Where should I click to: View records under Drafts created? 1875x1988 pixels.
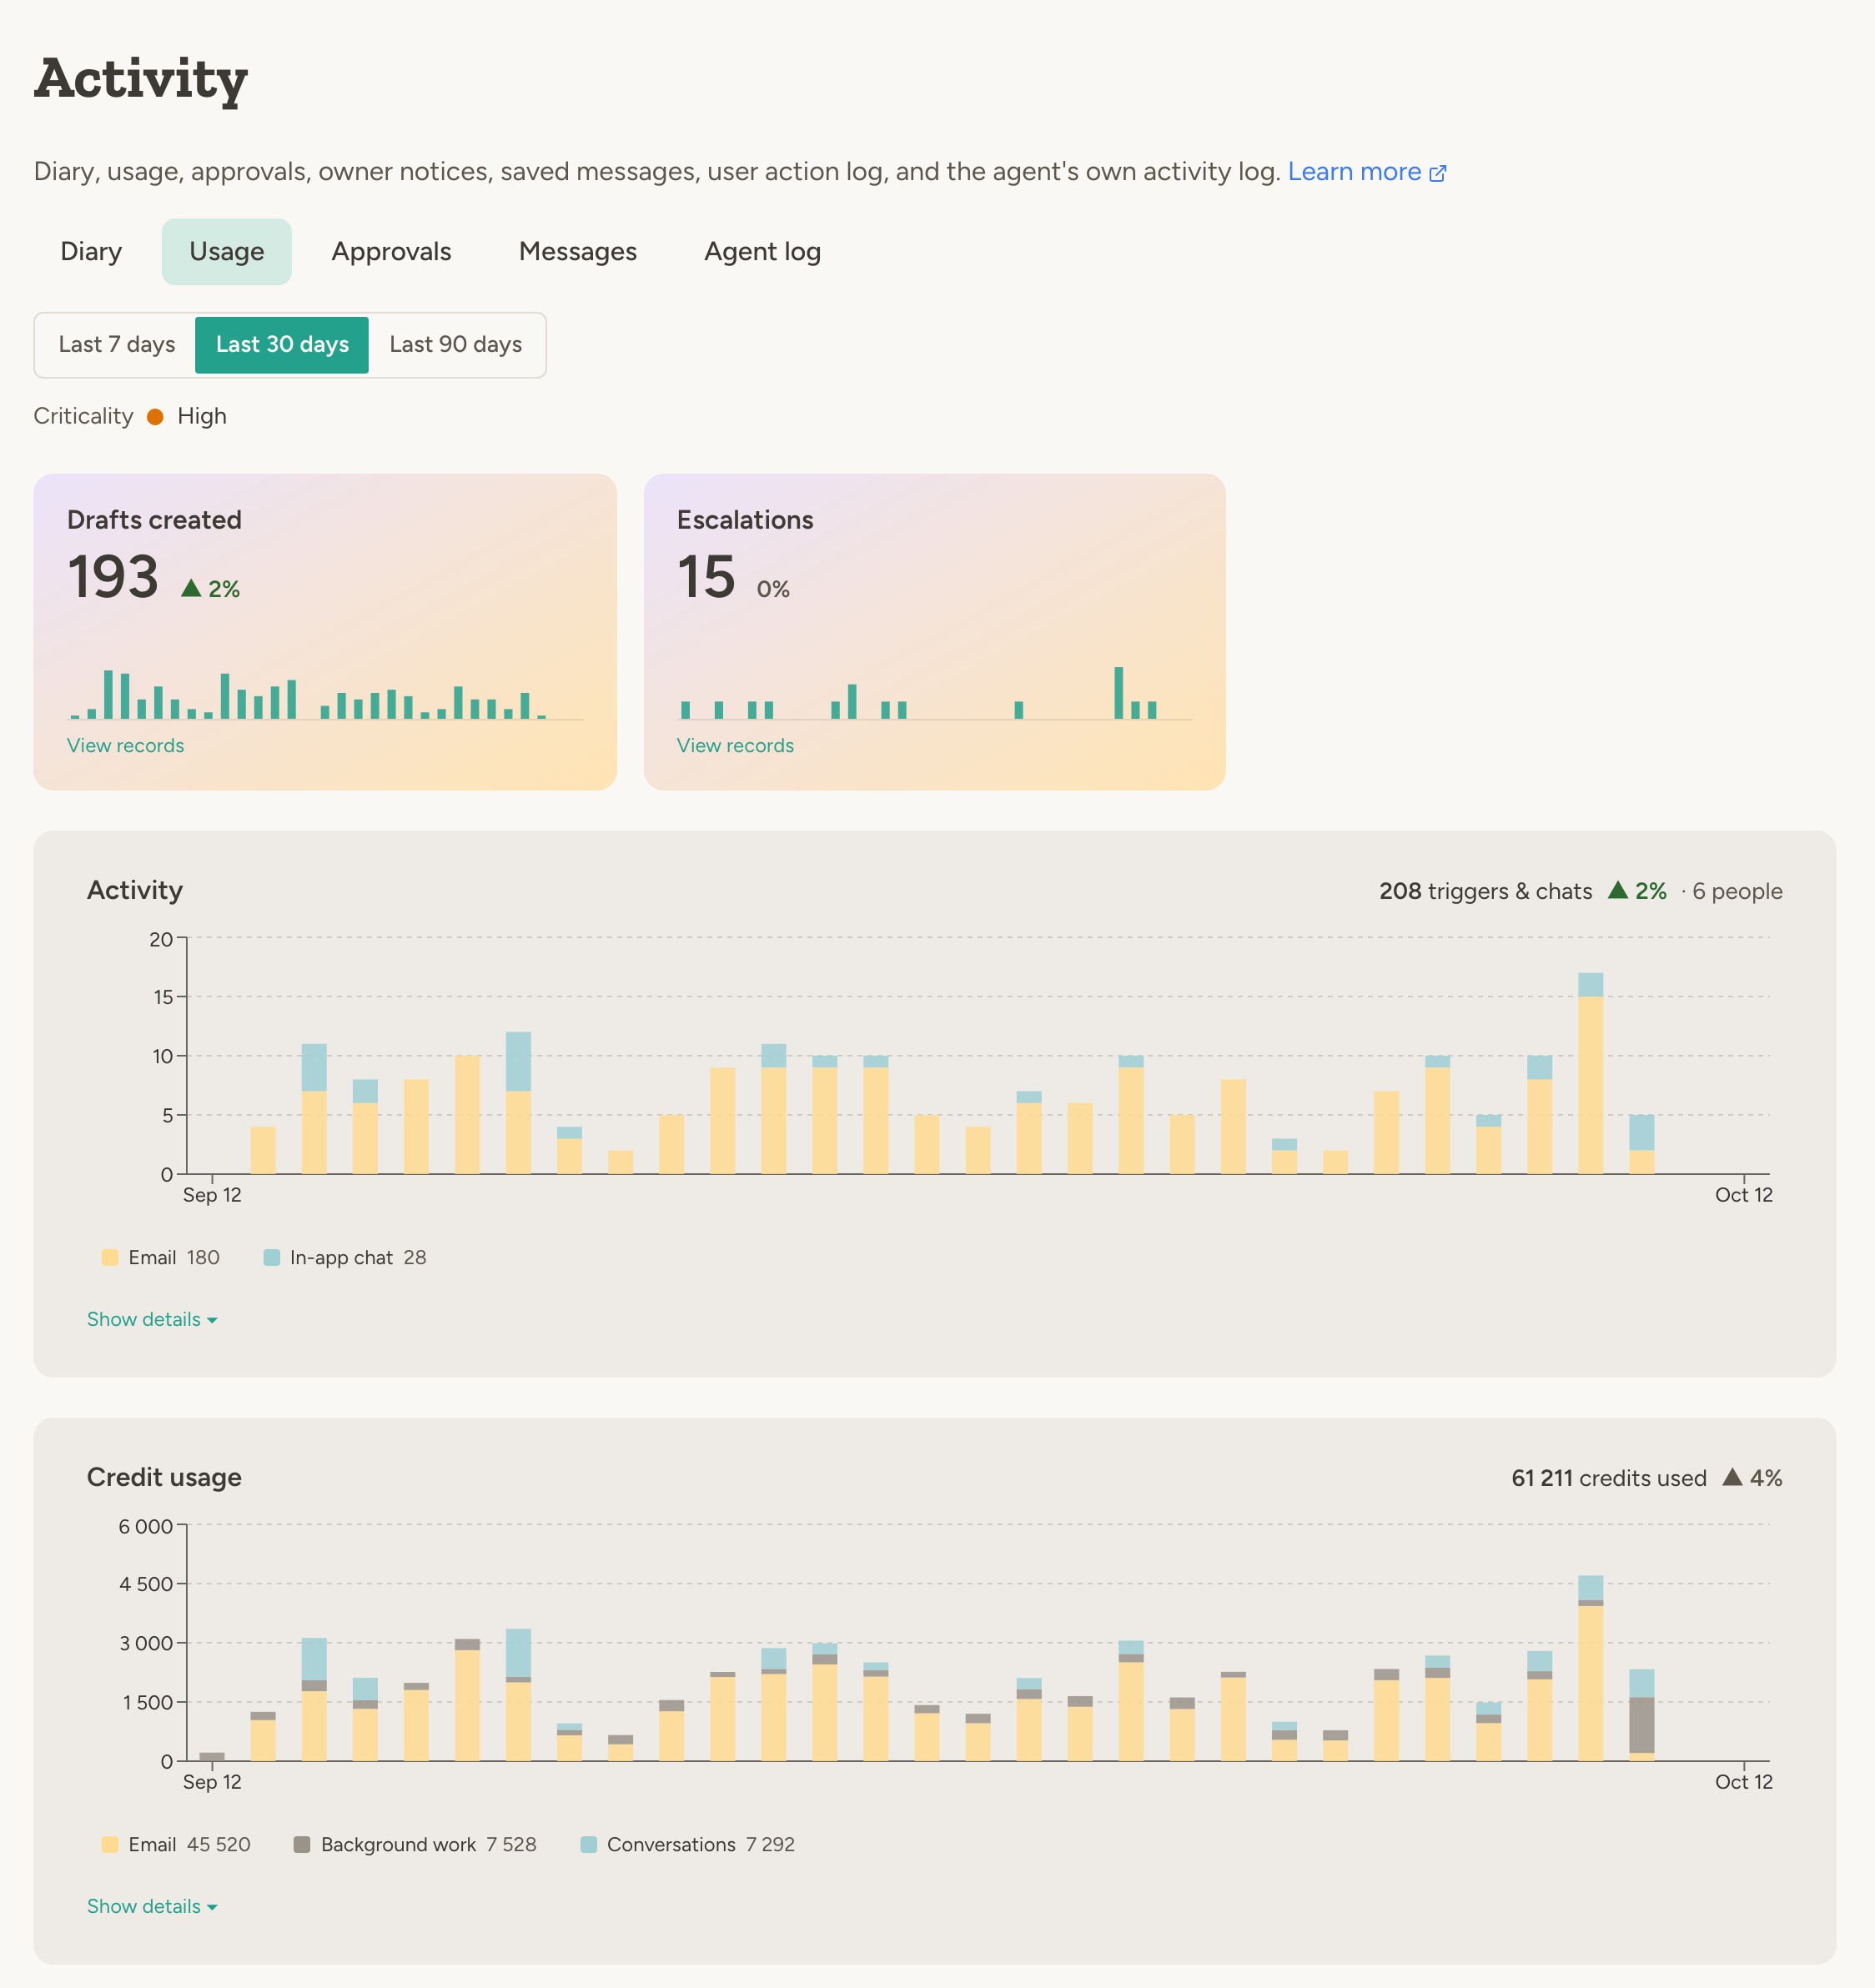pyautogui.click(x=125, y=746)
